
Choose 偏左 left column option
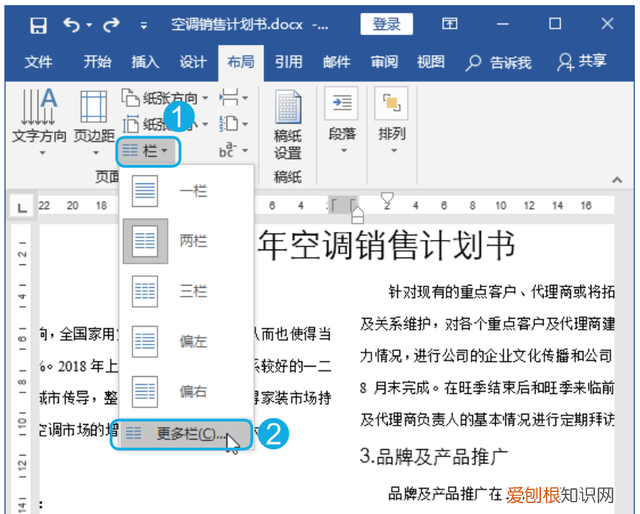point(187,341)
